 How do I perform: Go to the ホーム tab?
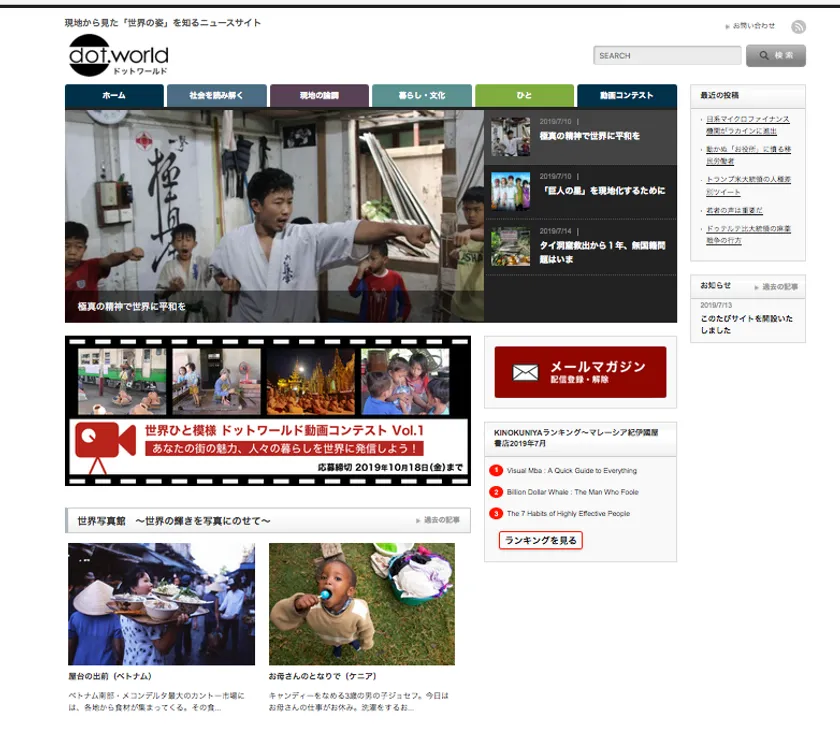114,96
